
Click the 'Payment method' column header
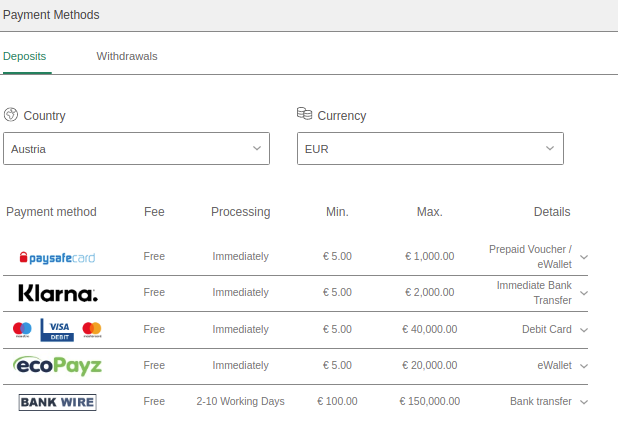tap(51, 212)
